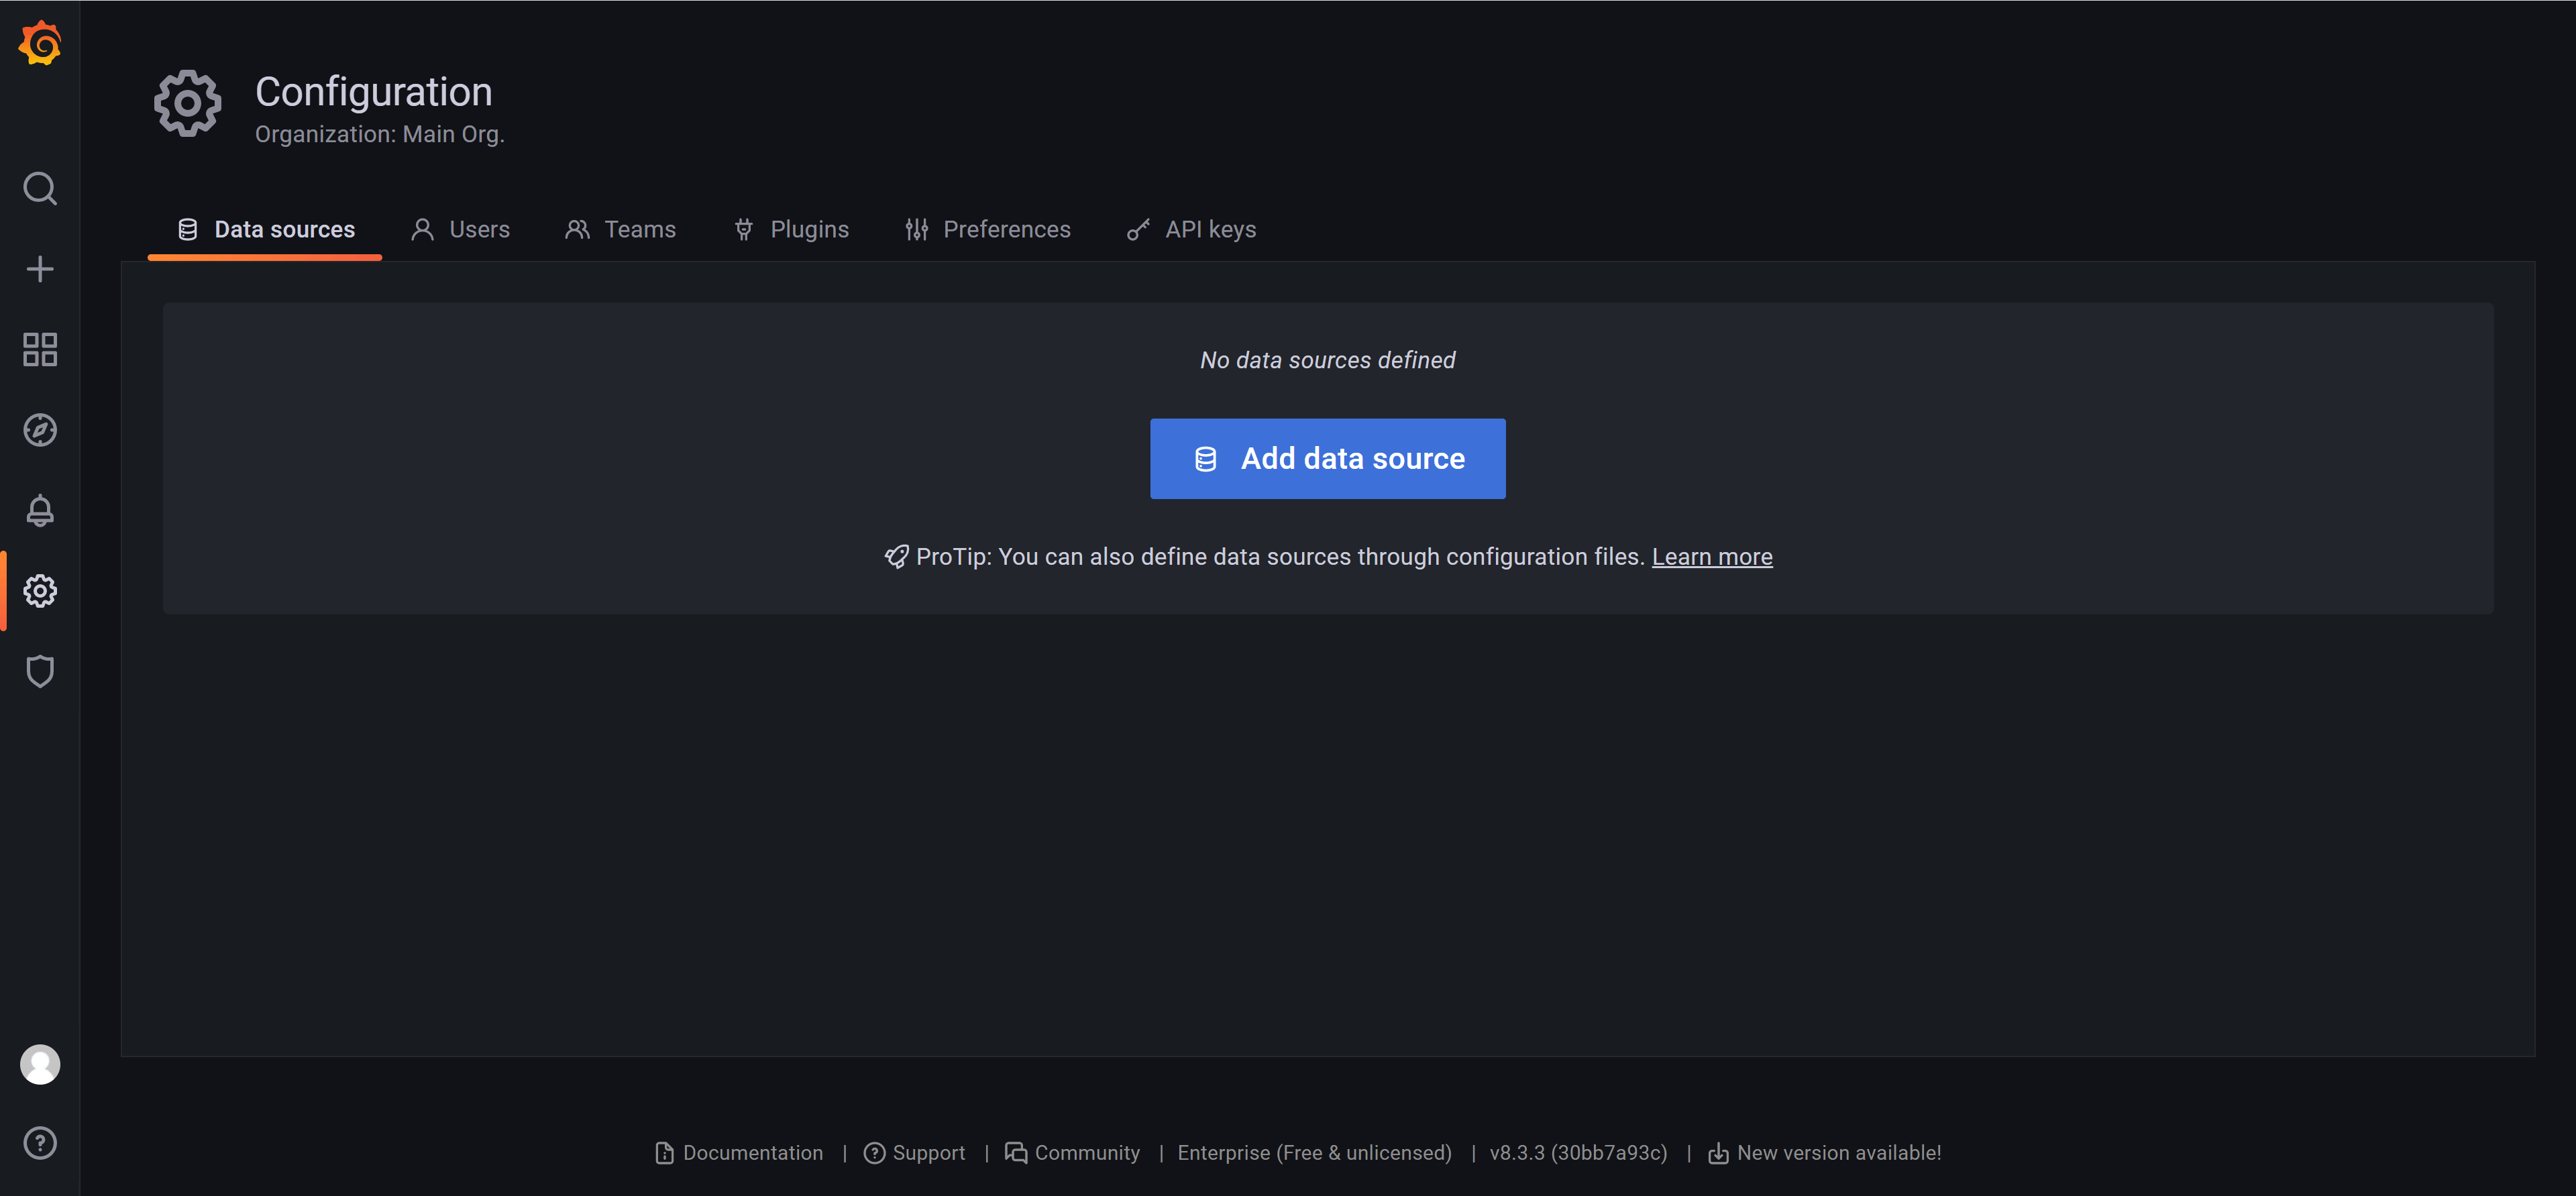Open the Plugins tab
This screenshot has width=2576, height=1196.
[791, 230]
